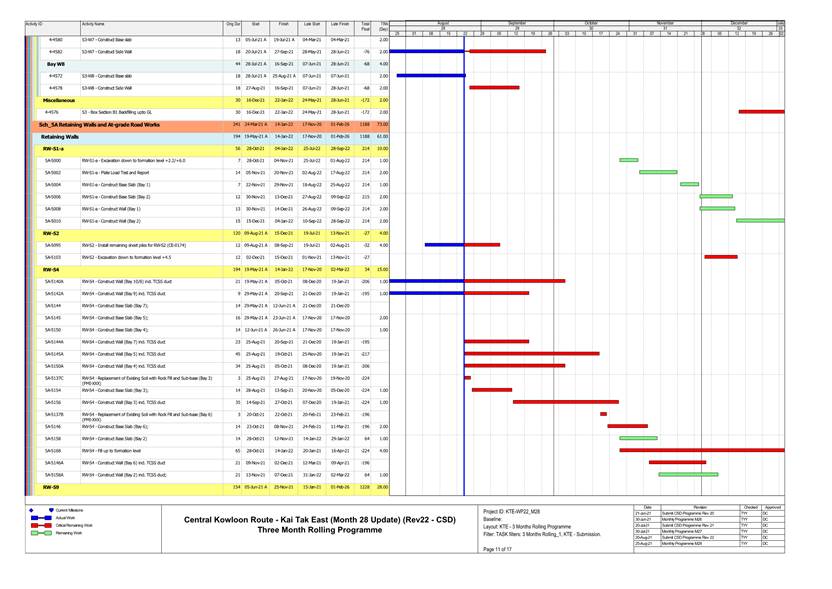Collapse the Bay W8 group row
The height and width of the screenshot is (589, 832).
click(x=56, y=64)
